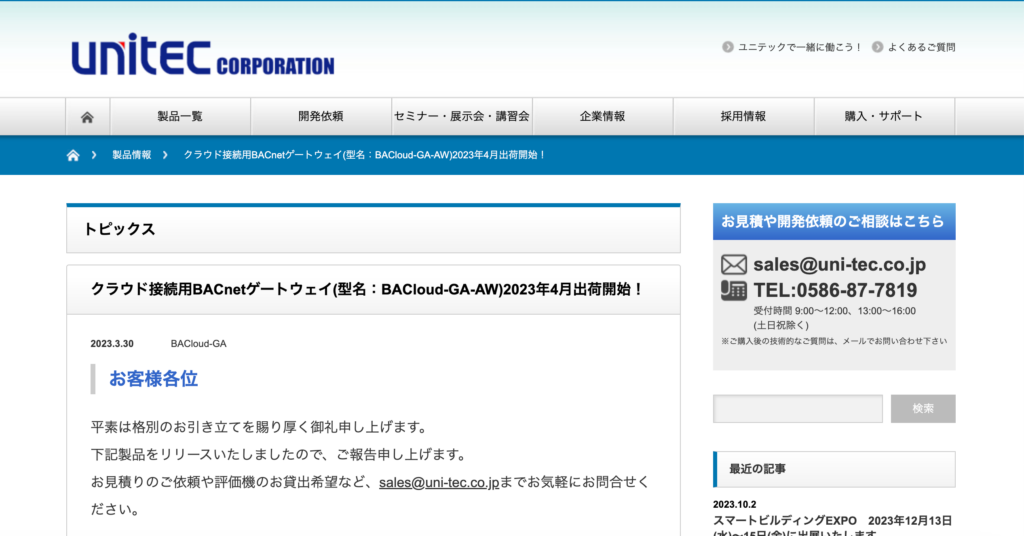Image resolution: width=1024 pixels, height=536 pixels.
Task: Click the トピックス section heading
Action: click(x=120, y=229)
